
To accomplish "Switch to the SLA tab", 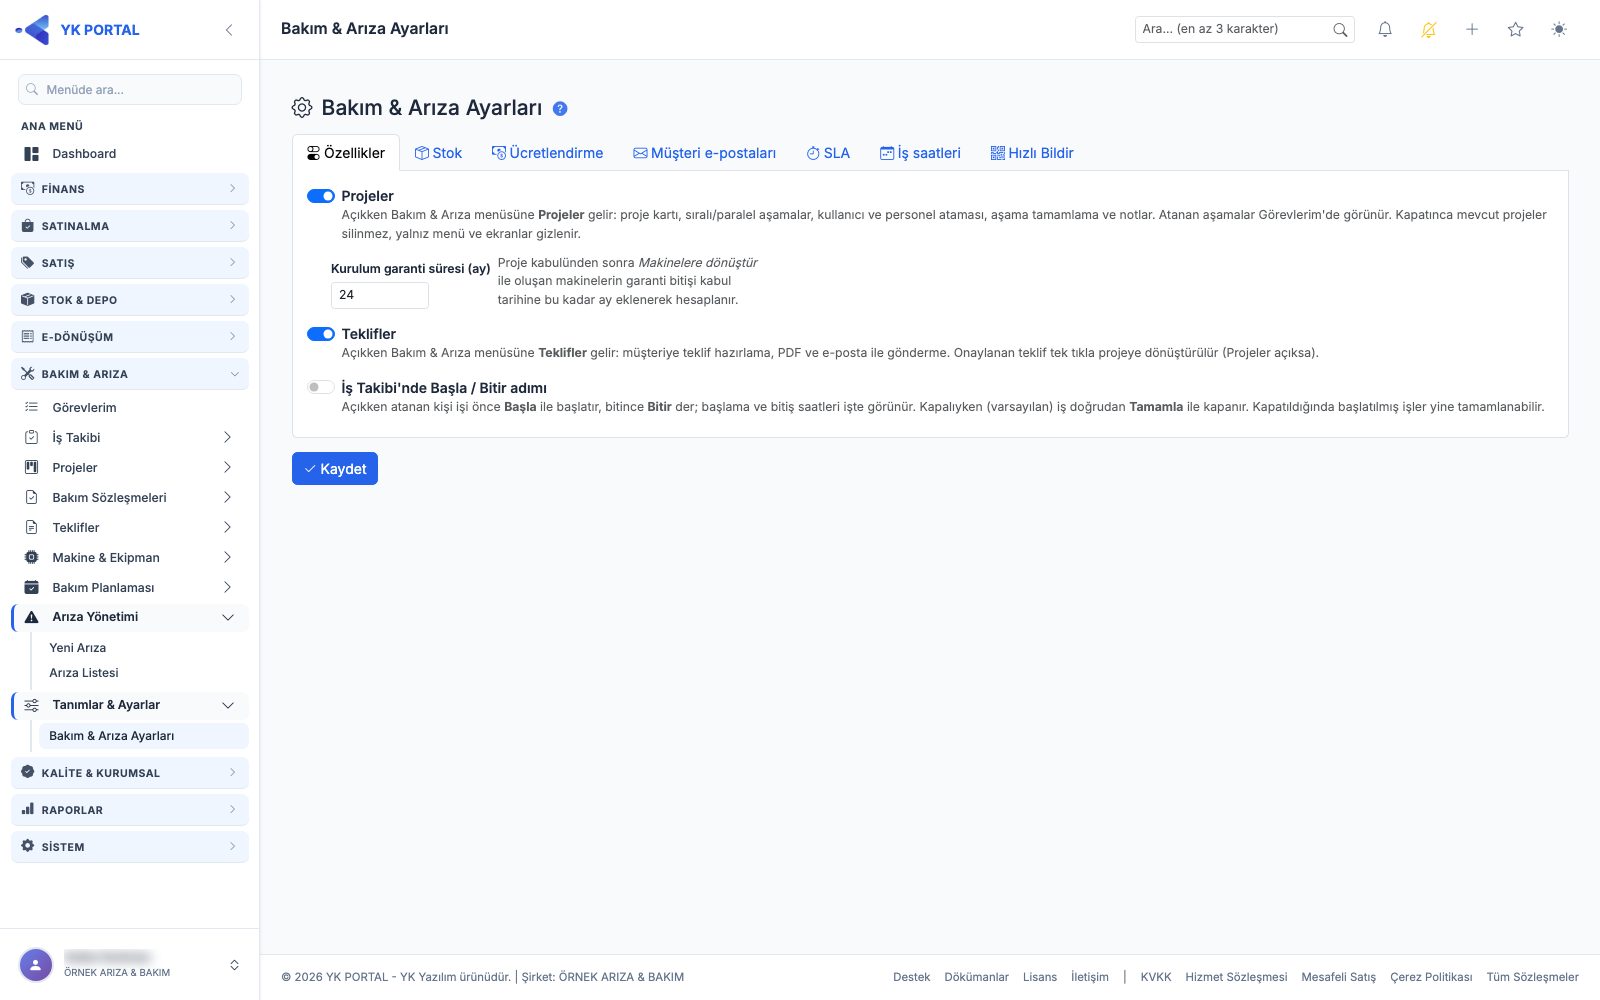I will point(828,153).
